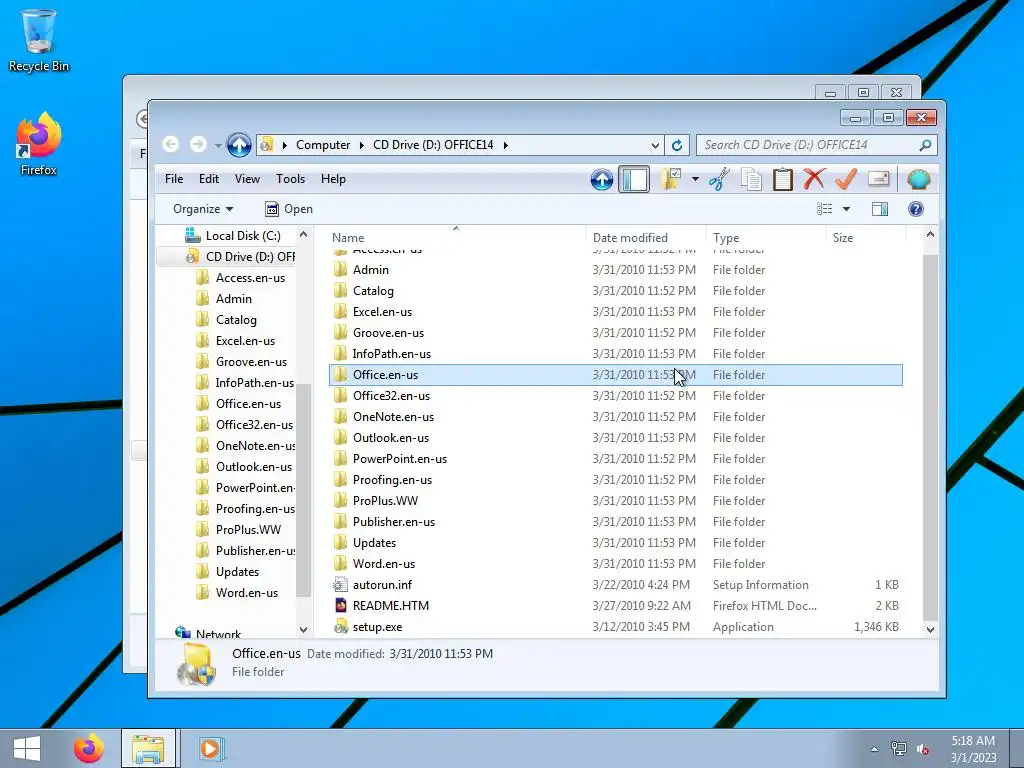Select the Admin folder in file list

(x=615, y=270)
